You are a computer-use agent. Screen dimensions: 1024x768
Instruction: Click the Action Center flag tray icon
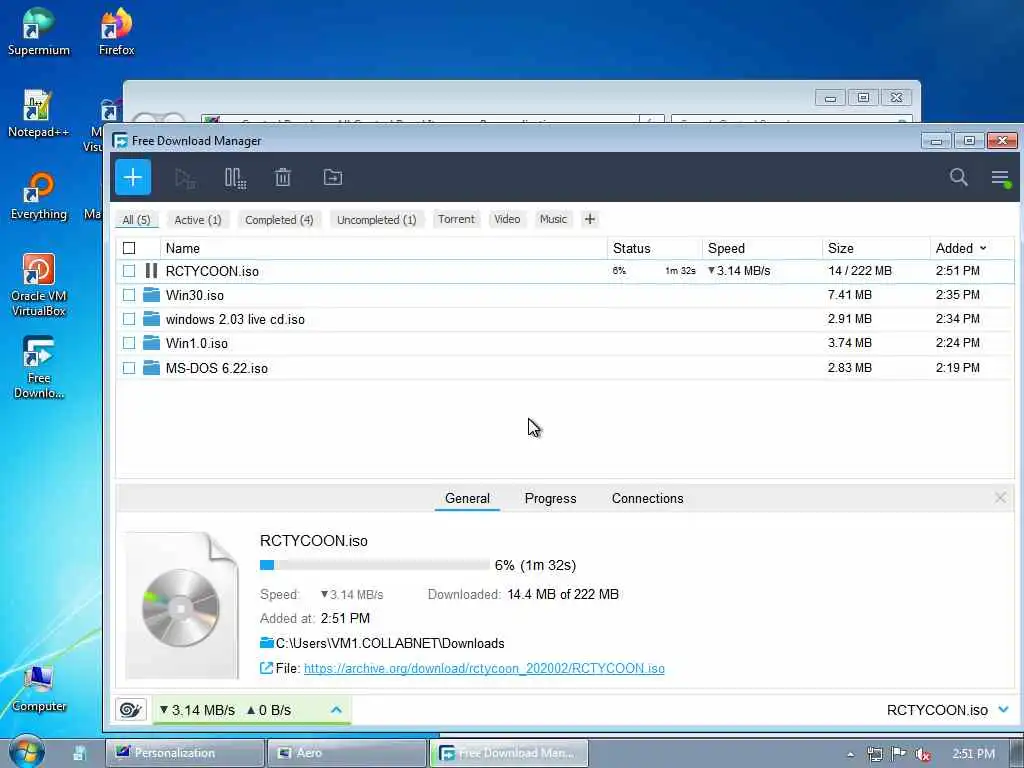tap(899, 754)
